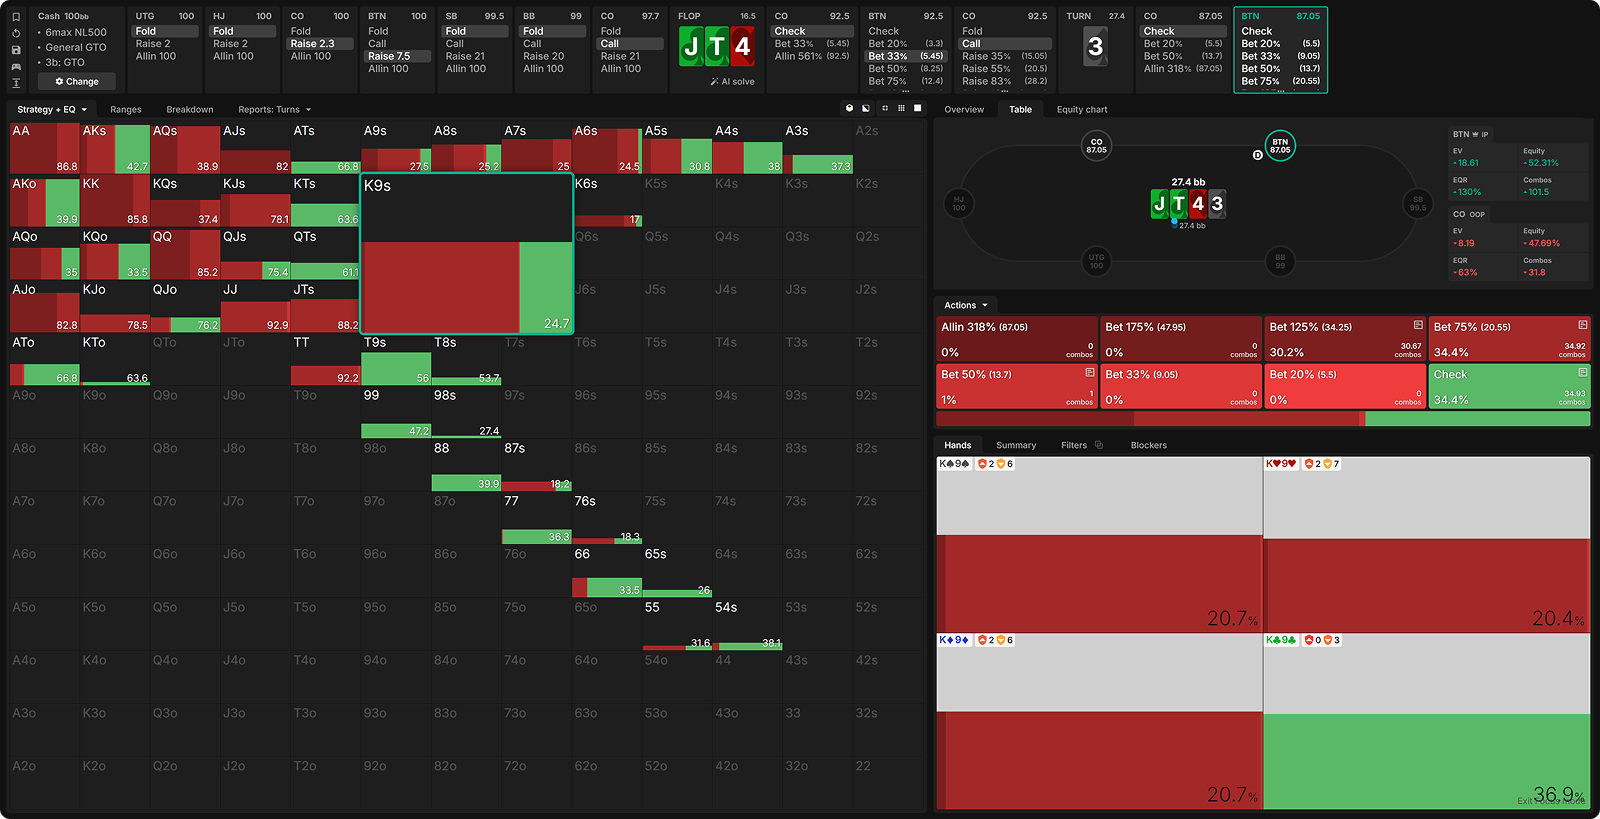
Task: Toggle the solid white square view
Action: 918,108
